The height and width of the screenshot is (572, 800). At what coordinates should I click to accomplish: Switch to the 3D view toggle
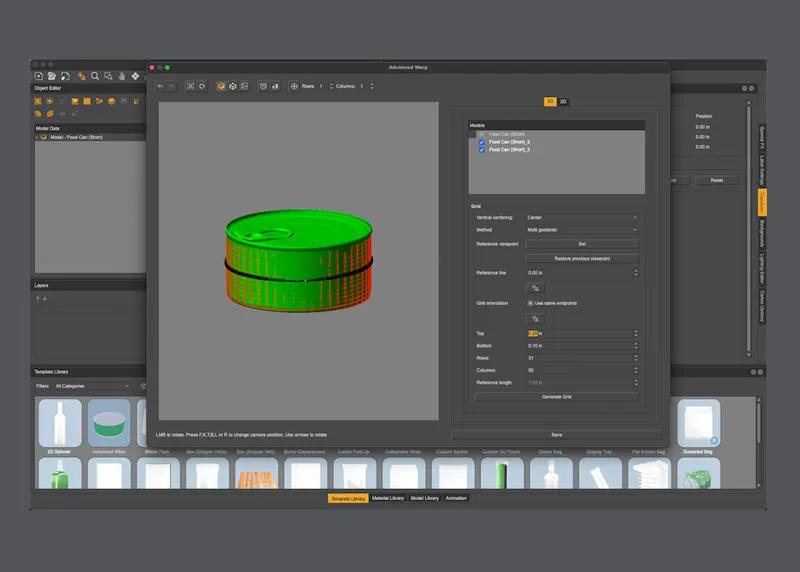[x=550, y=102]
